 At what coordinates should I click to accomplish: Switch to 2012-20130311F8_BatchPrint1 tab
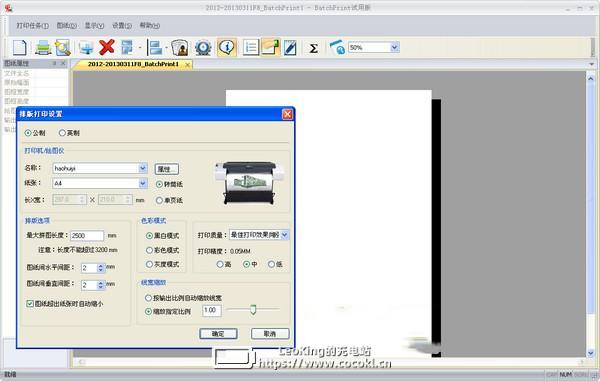(x=133, y=64)
